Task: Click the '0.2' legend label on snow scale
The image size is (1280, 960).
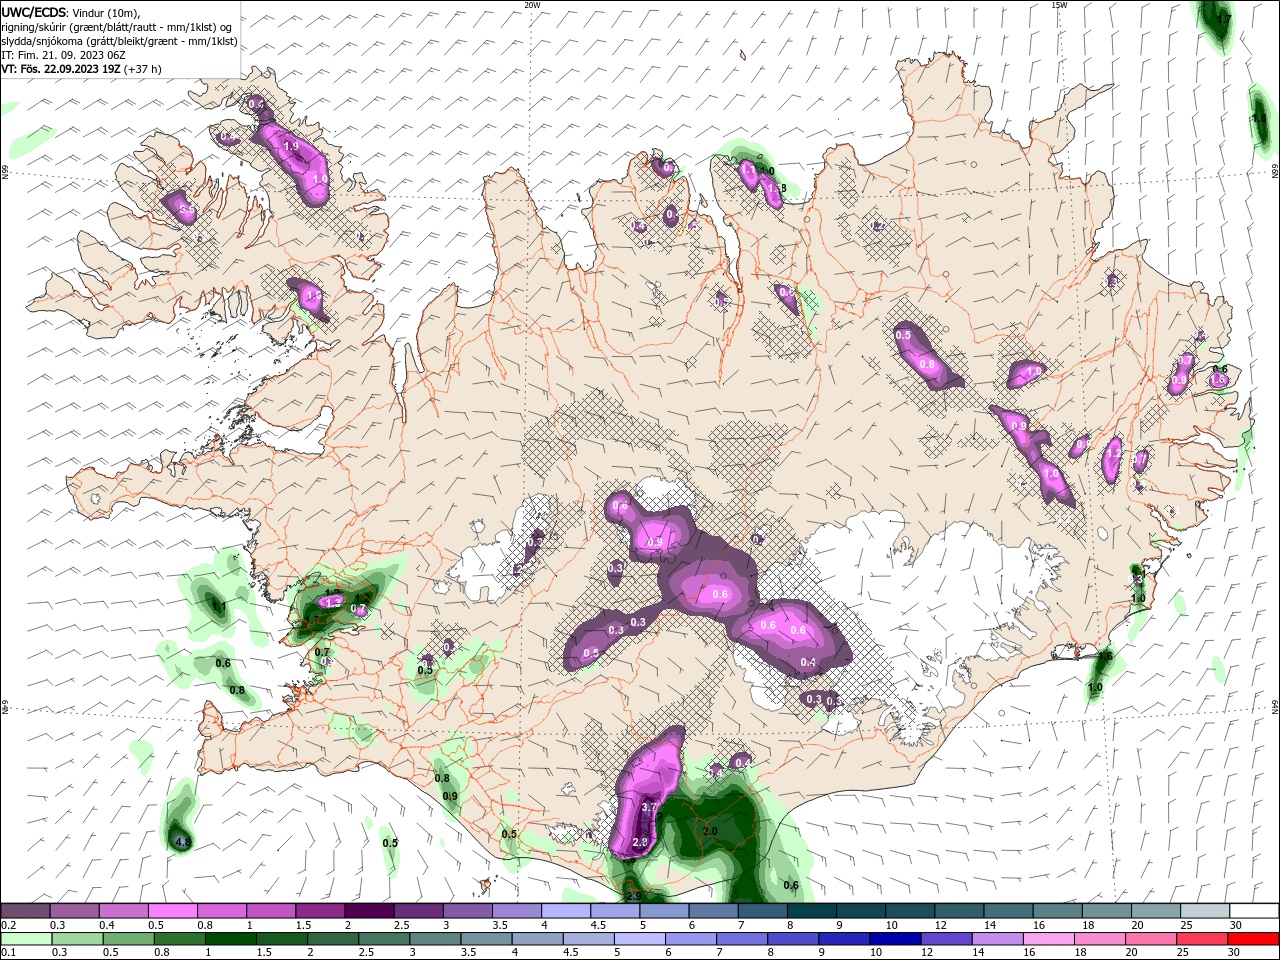Action: click(x=8, y=925)
